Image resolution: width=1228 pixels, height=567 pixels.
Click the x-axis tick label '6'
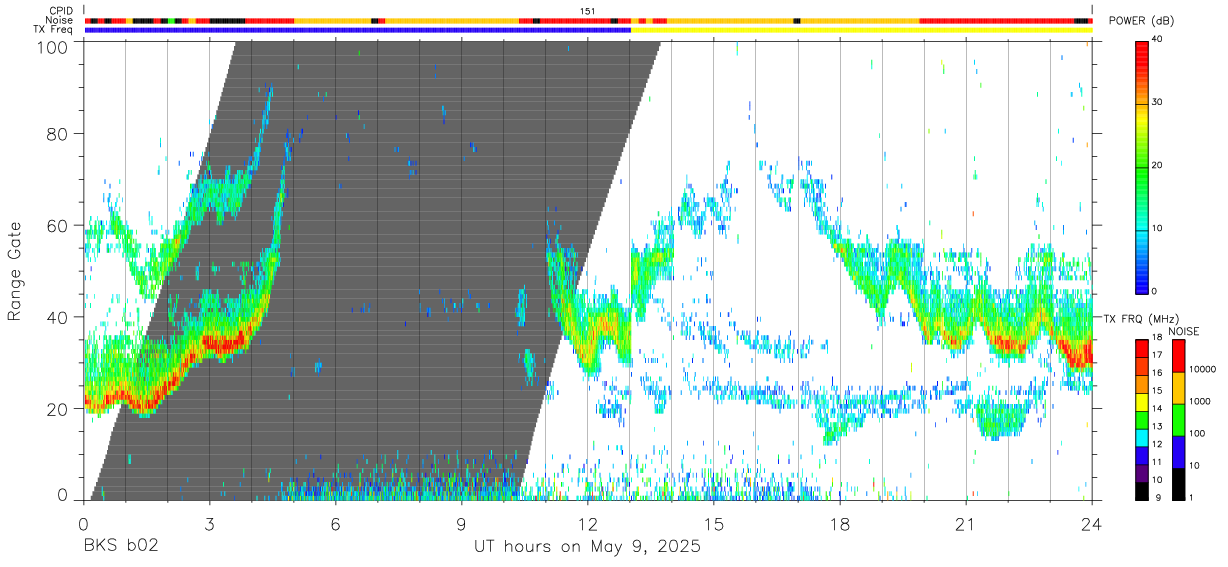point(335,524)
